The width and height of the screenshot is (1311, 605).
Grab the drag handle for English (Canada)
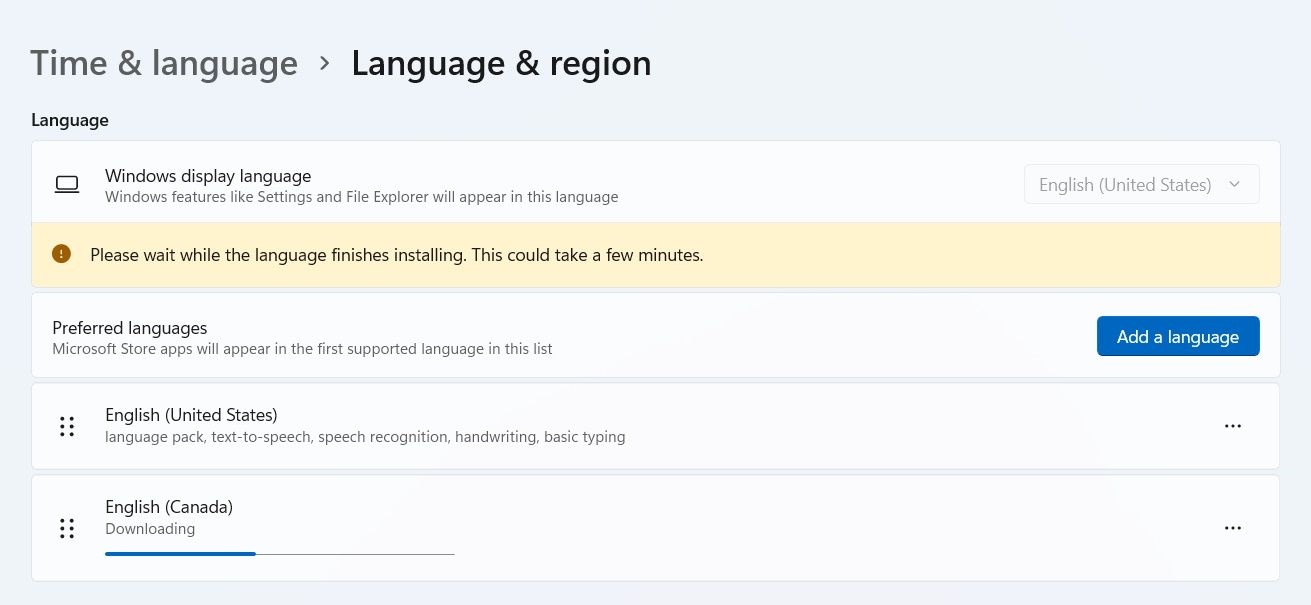(67, 528)
